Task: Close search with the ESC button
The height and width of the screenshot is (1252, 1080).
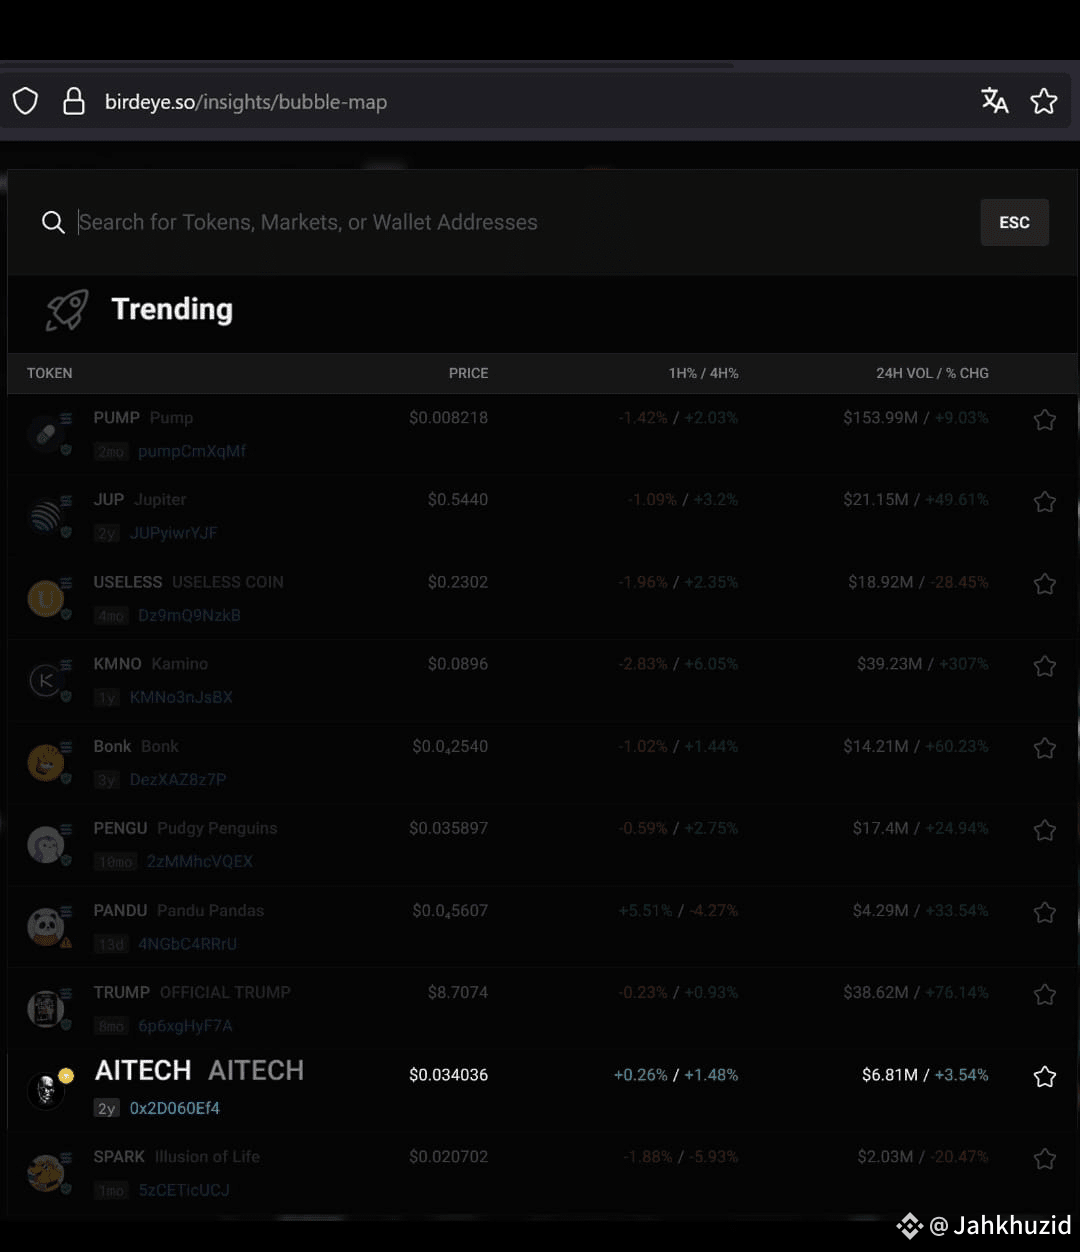Action: [x=1014, y=222]
